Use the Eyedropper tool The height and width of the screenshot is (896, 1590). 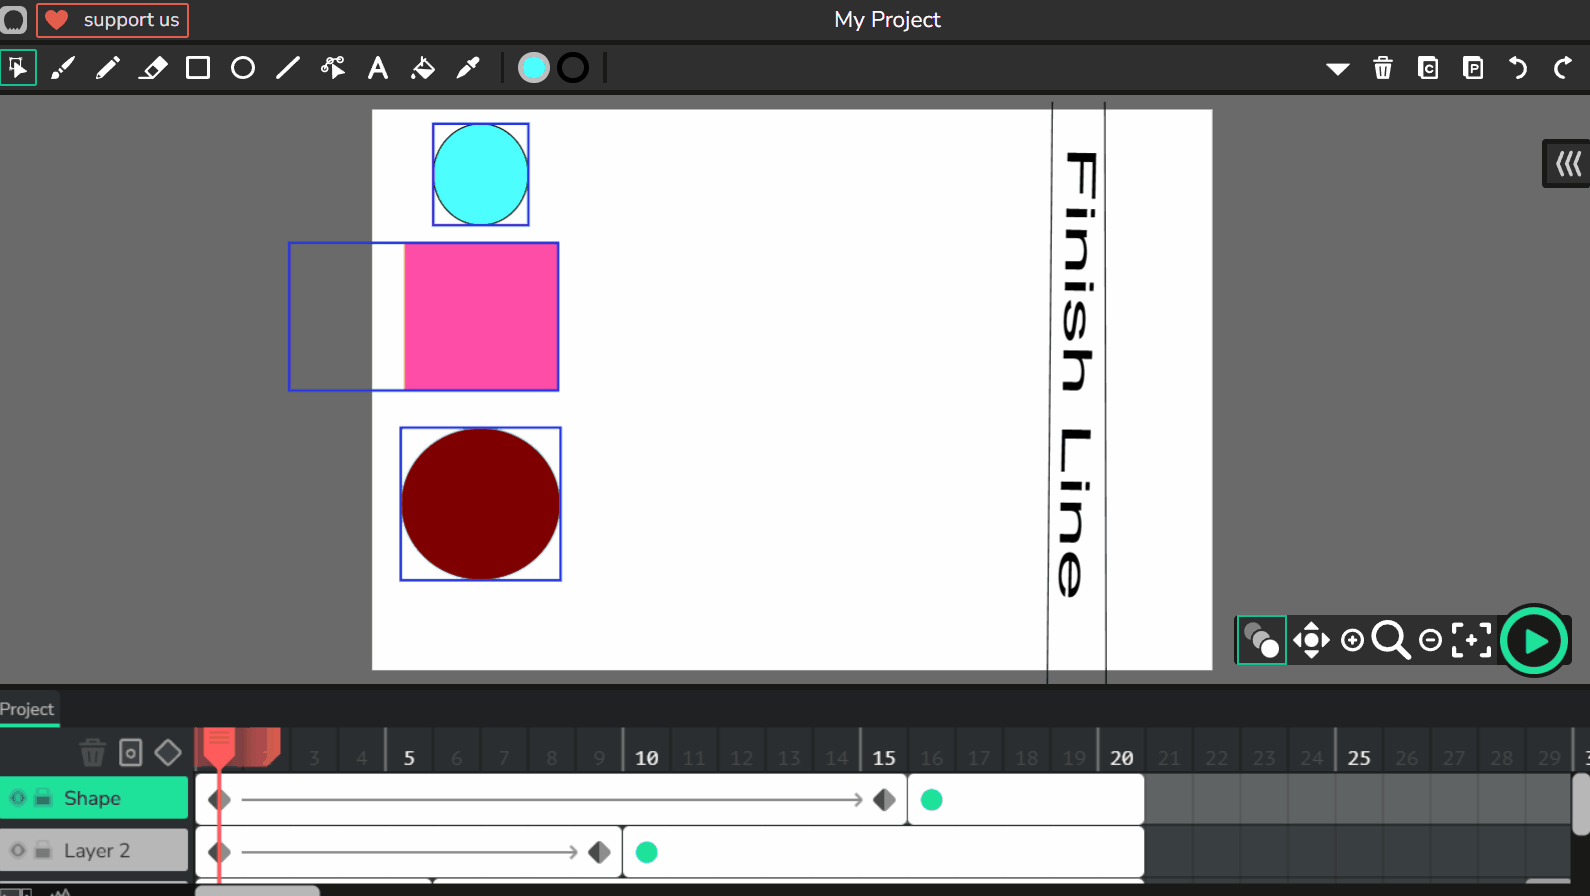tap(468, 68)
